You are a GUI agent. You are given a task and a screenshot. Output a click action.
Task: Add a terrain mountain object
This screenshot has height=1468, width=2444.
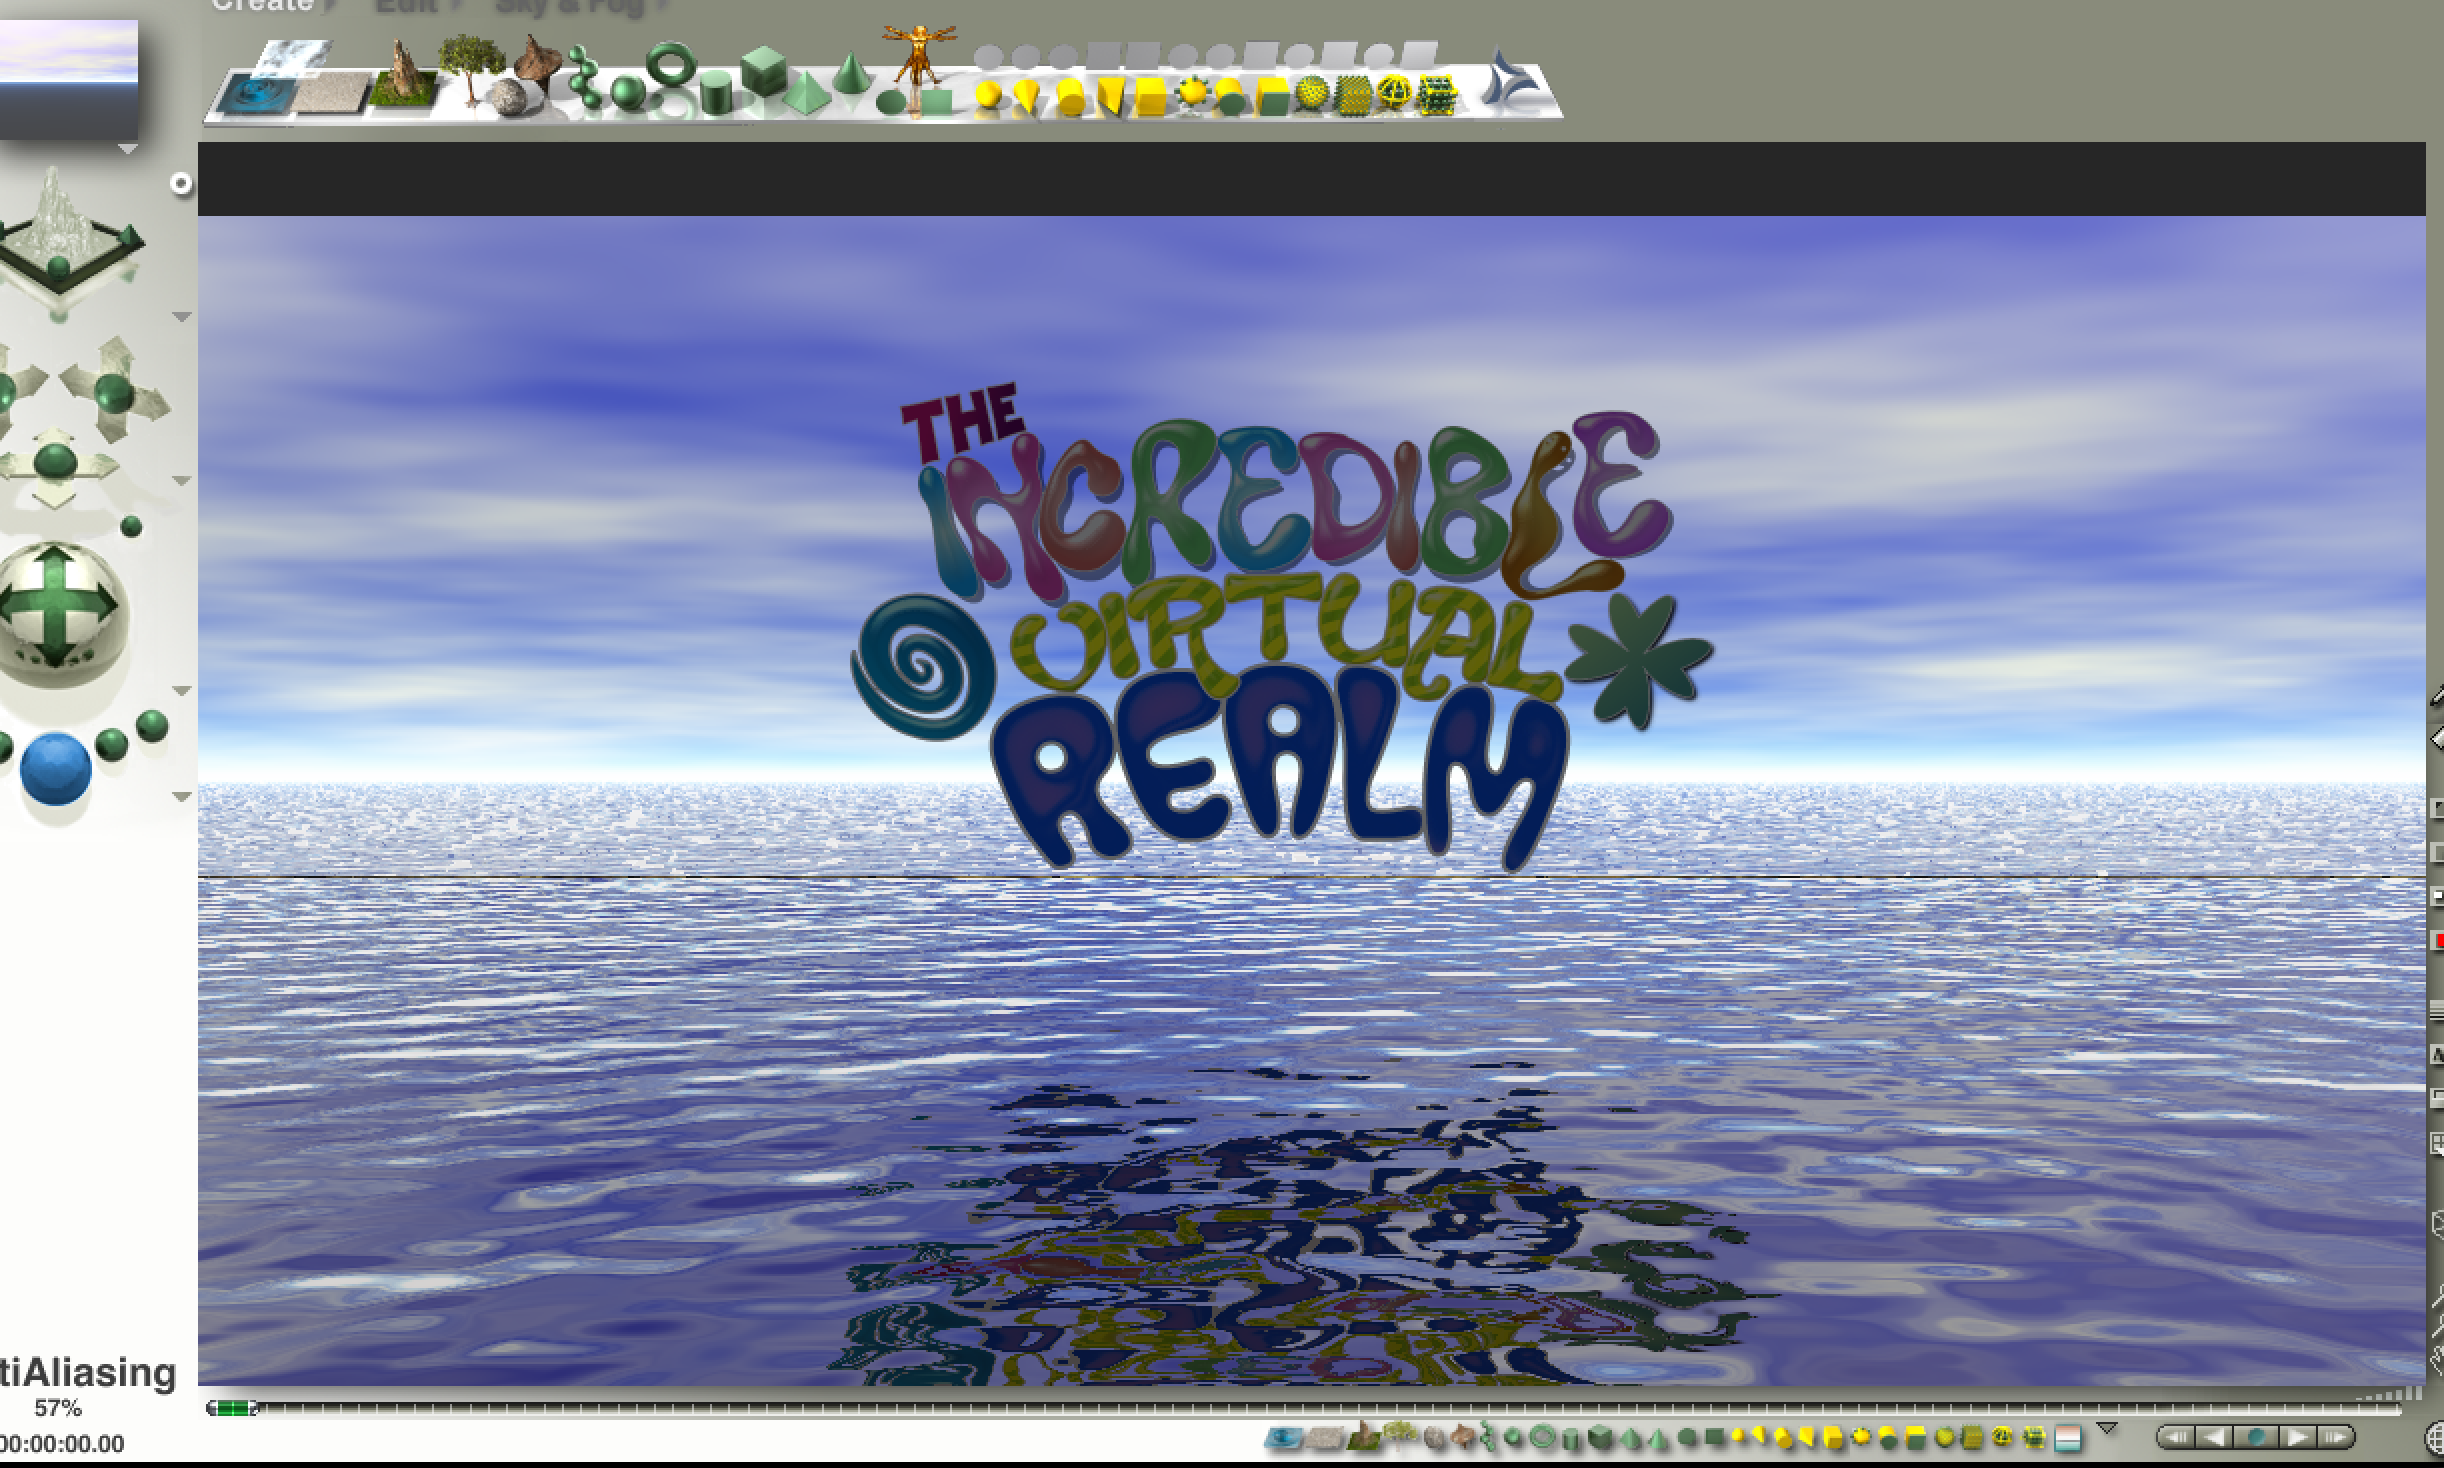(404, 73)
